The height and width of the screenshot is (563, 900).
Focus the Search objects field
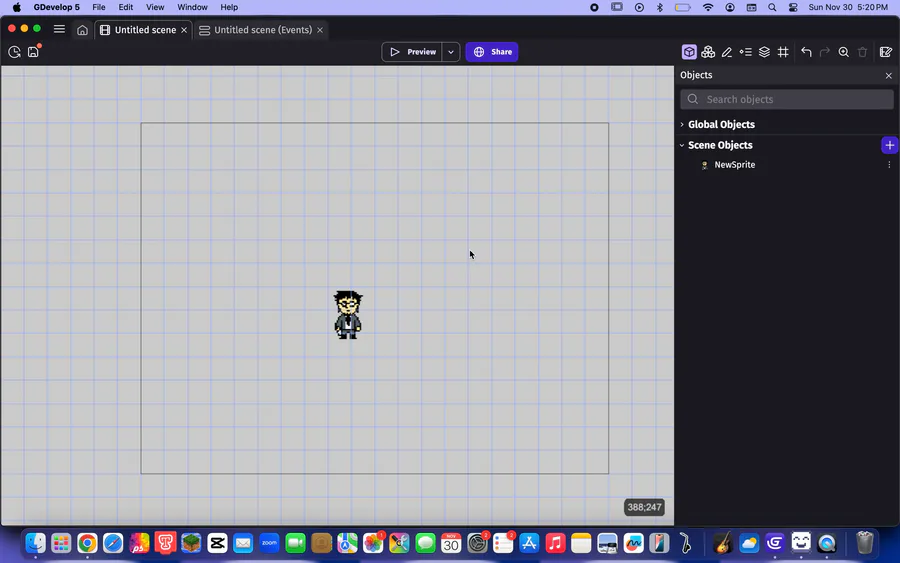[x=787, y=99]
